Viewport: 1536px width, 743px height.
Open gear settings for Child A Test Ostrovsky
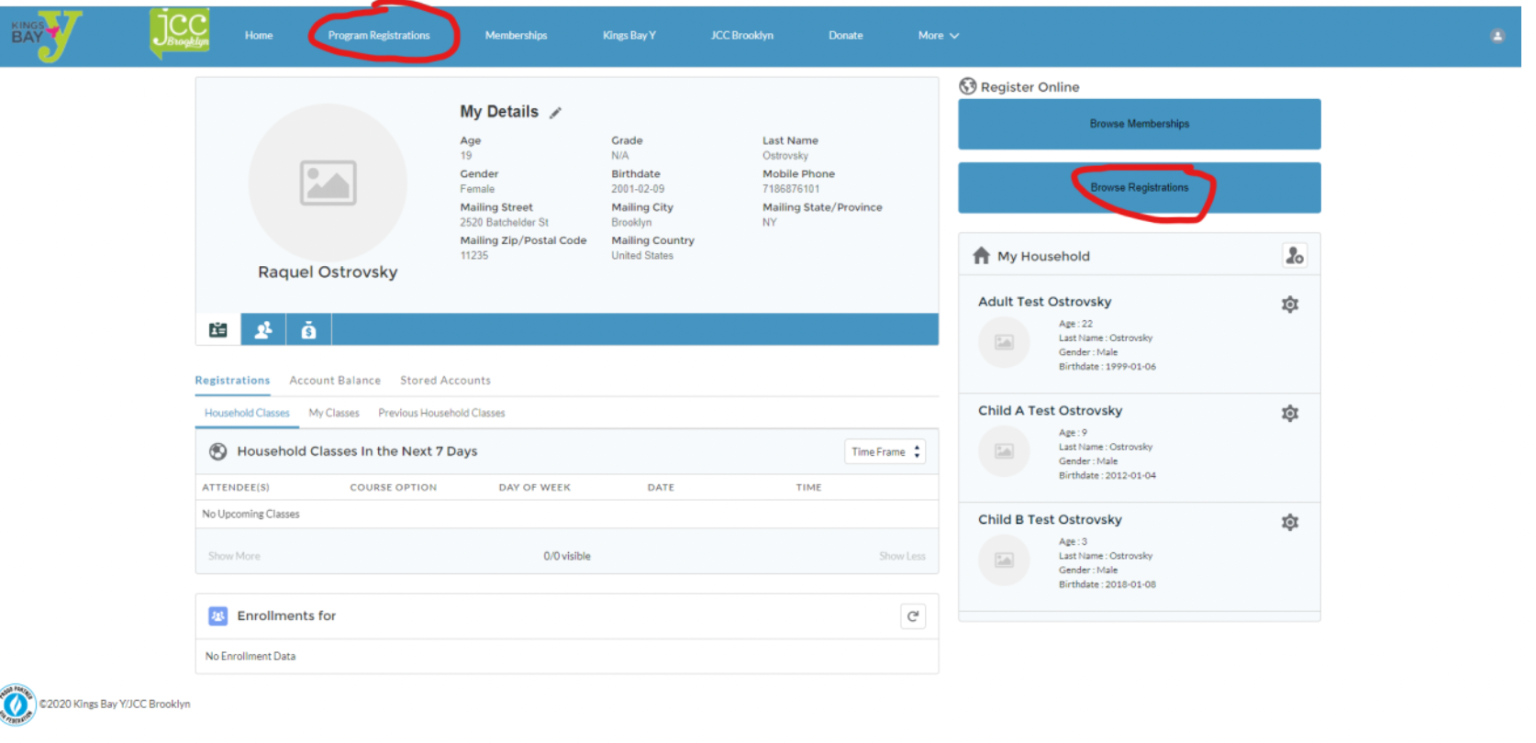[x=1290, y=413]
